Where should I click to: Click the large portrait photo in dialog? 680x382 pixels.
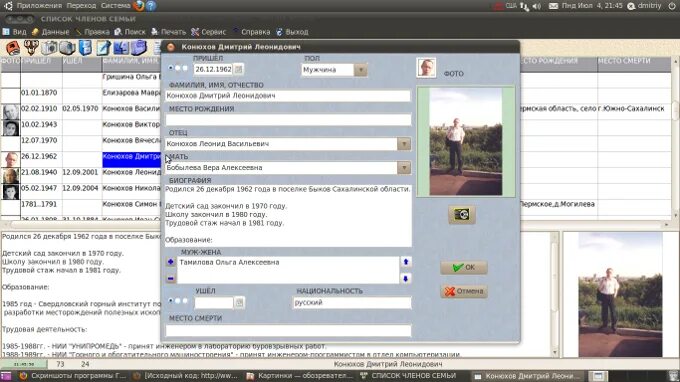[466, 142]
